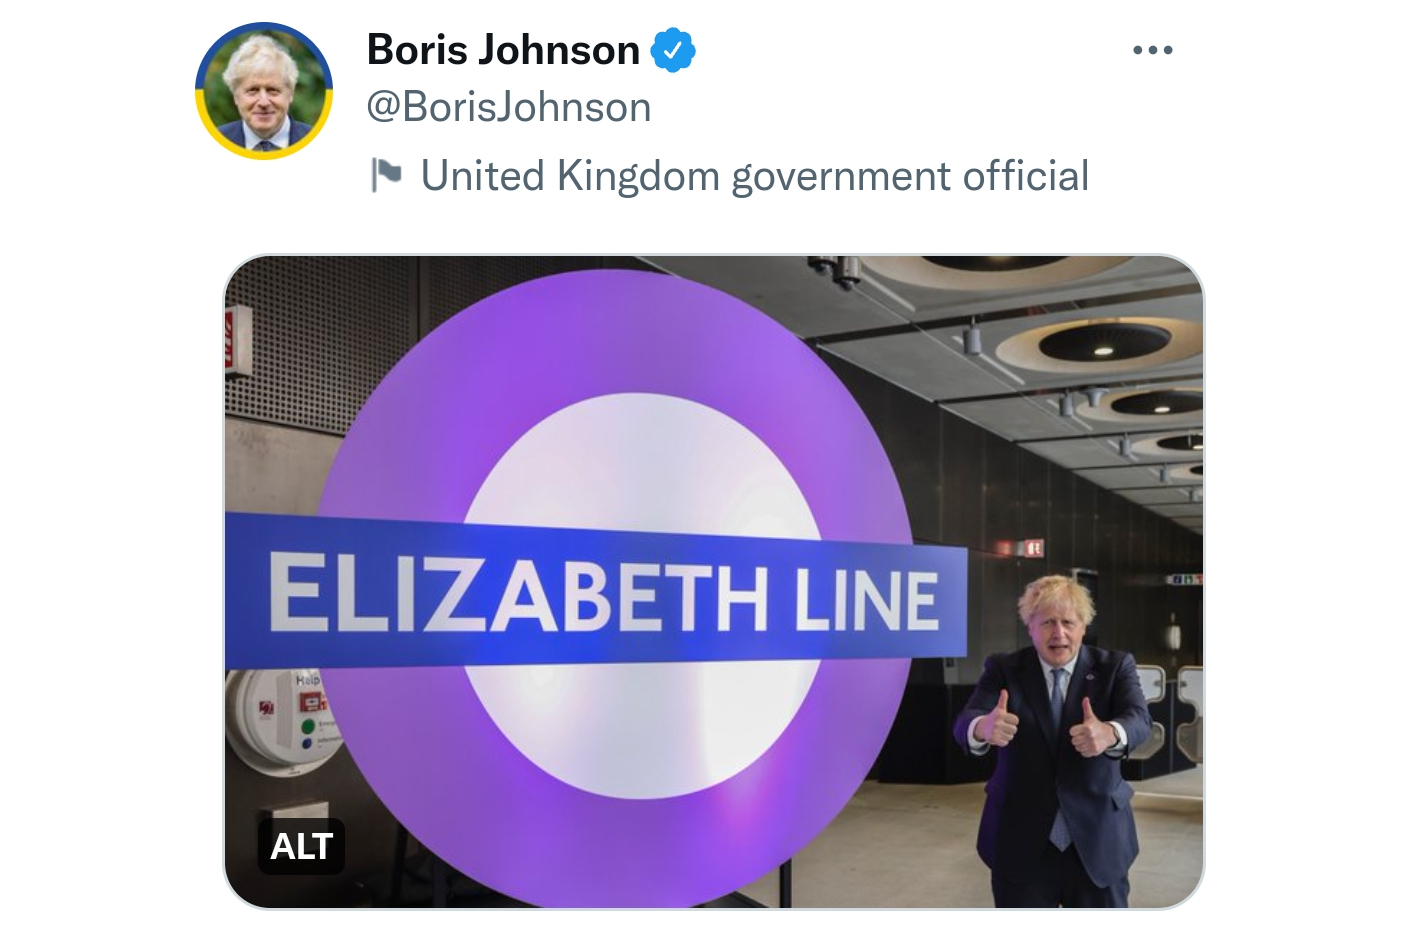Click the United Kingdom government official label

754,176
